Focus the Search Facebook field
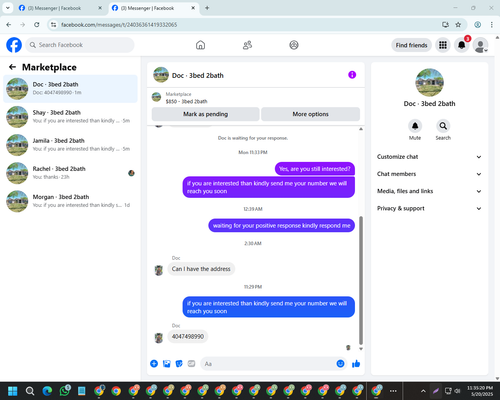500x400 pixels. 80,45
